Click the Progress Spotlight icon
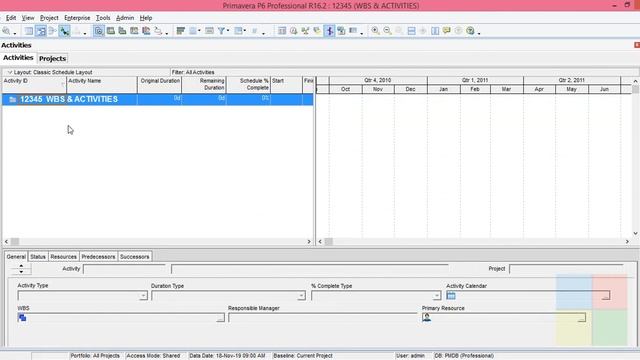This screenshot has width=640, height=360. pyautogui.click(x=317, y=31)
